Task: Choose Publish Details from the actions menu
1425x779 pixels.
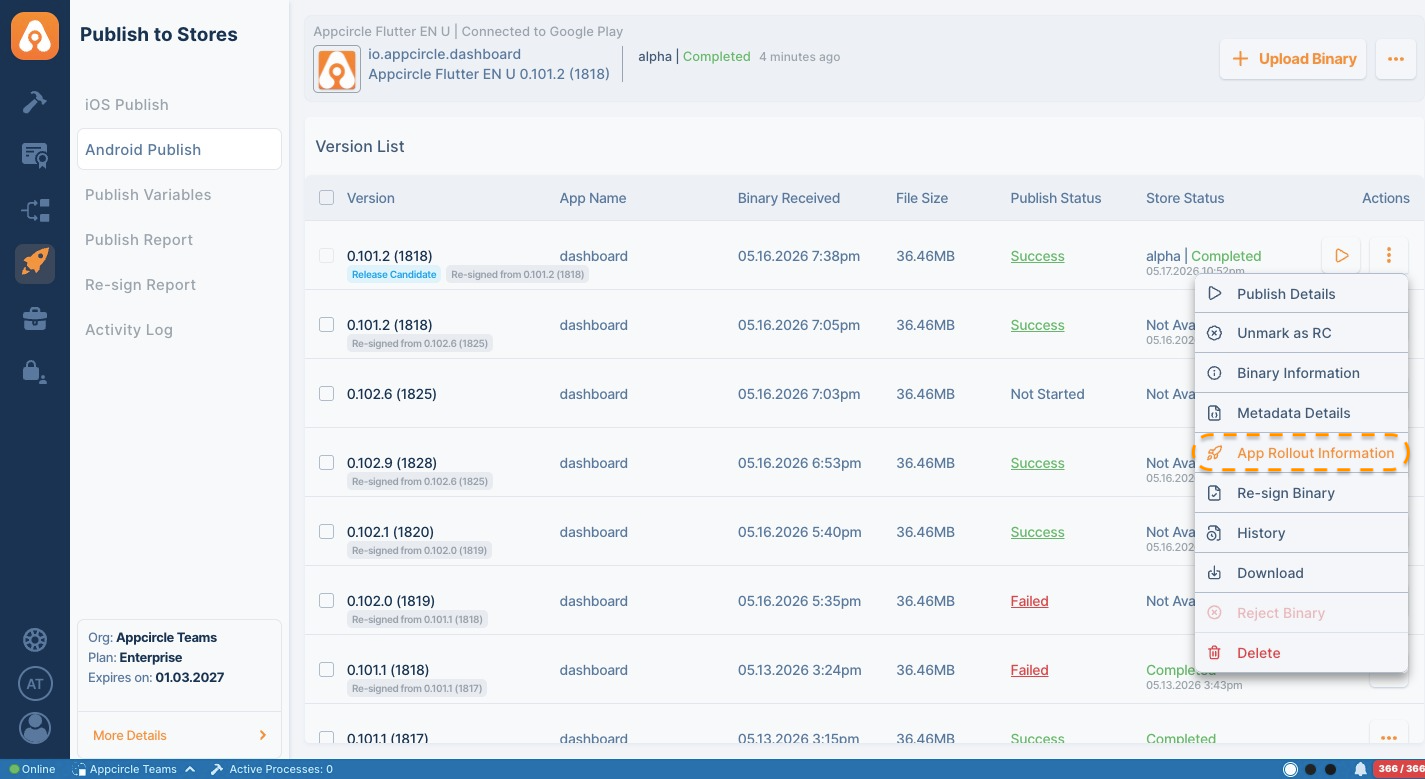Action: pyautogui.click(x=1301, y=294)
